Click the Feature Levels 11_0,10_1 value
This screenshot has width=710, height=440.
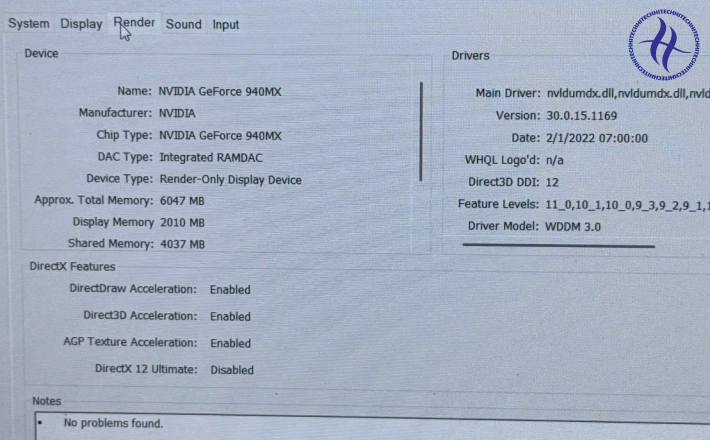[628, 205]
